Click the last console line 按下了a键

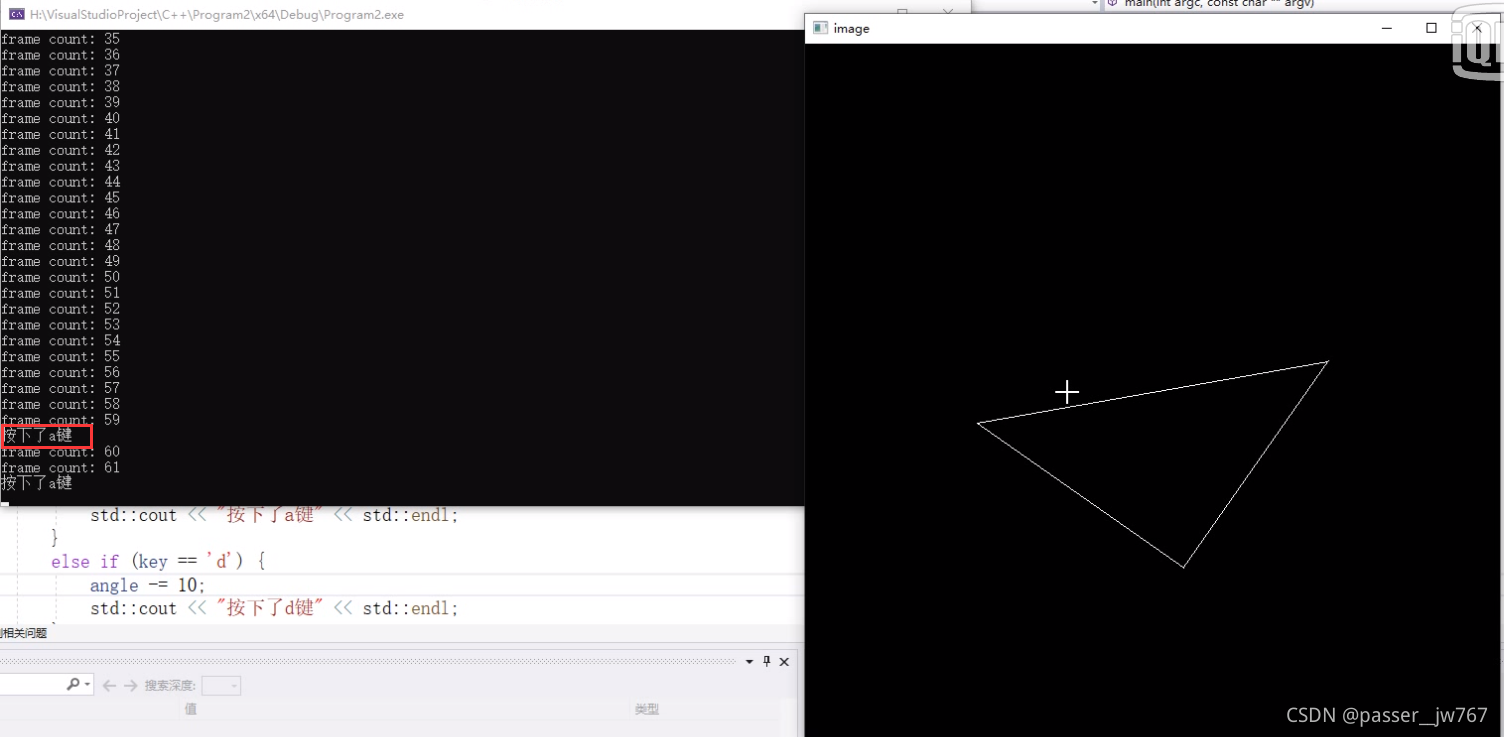[x=37, y=483]
